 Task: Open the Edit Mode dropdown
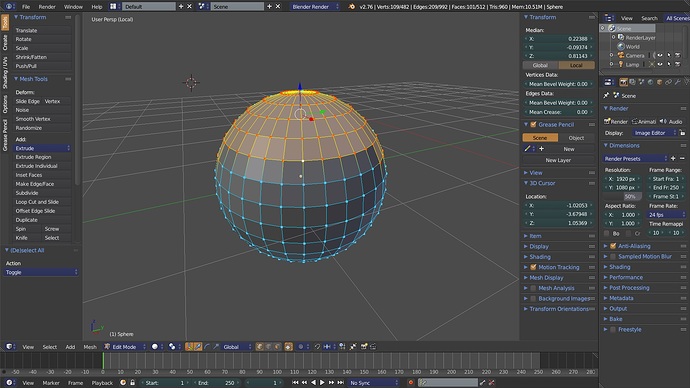tap(125, 347)
